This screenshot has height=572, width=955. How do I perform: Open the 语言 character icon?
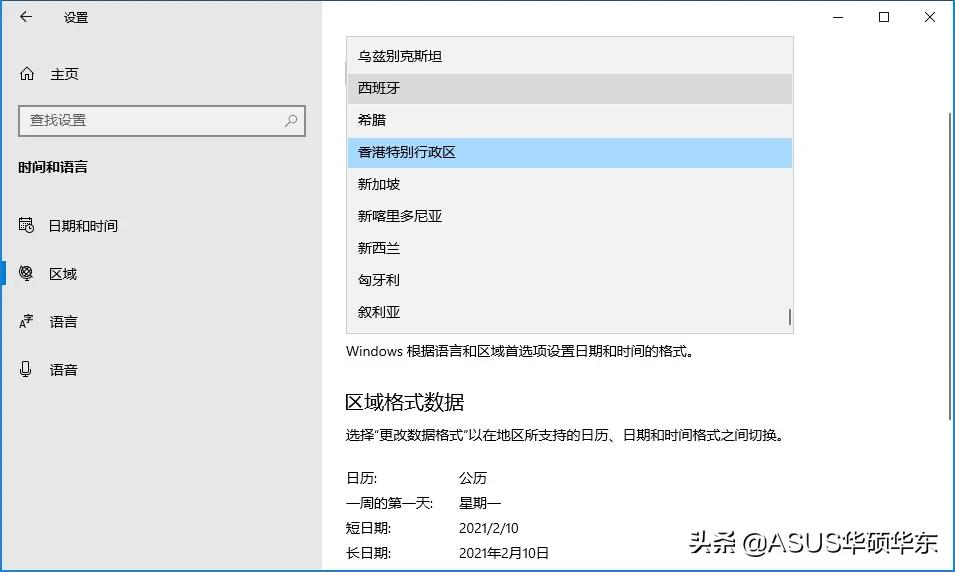pos(26,322)
